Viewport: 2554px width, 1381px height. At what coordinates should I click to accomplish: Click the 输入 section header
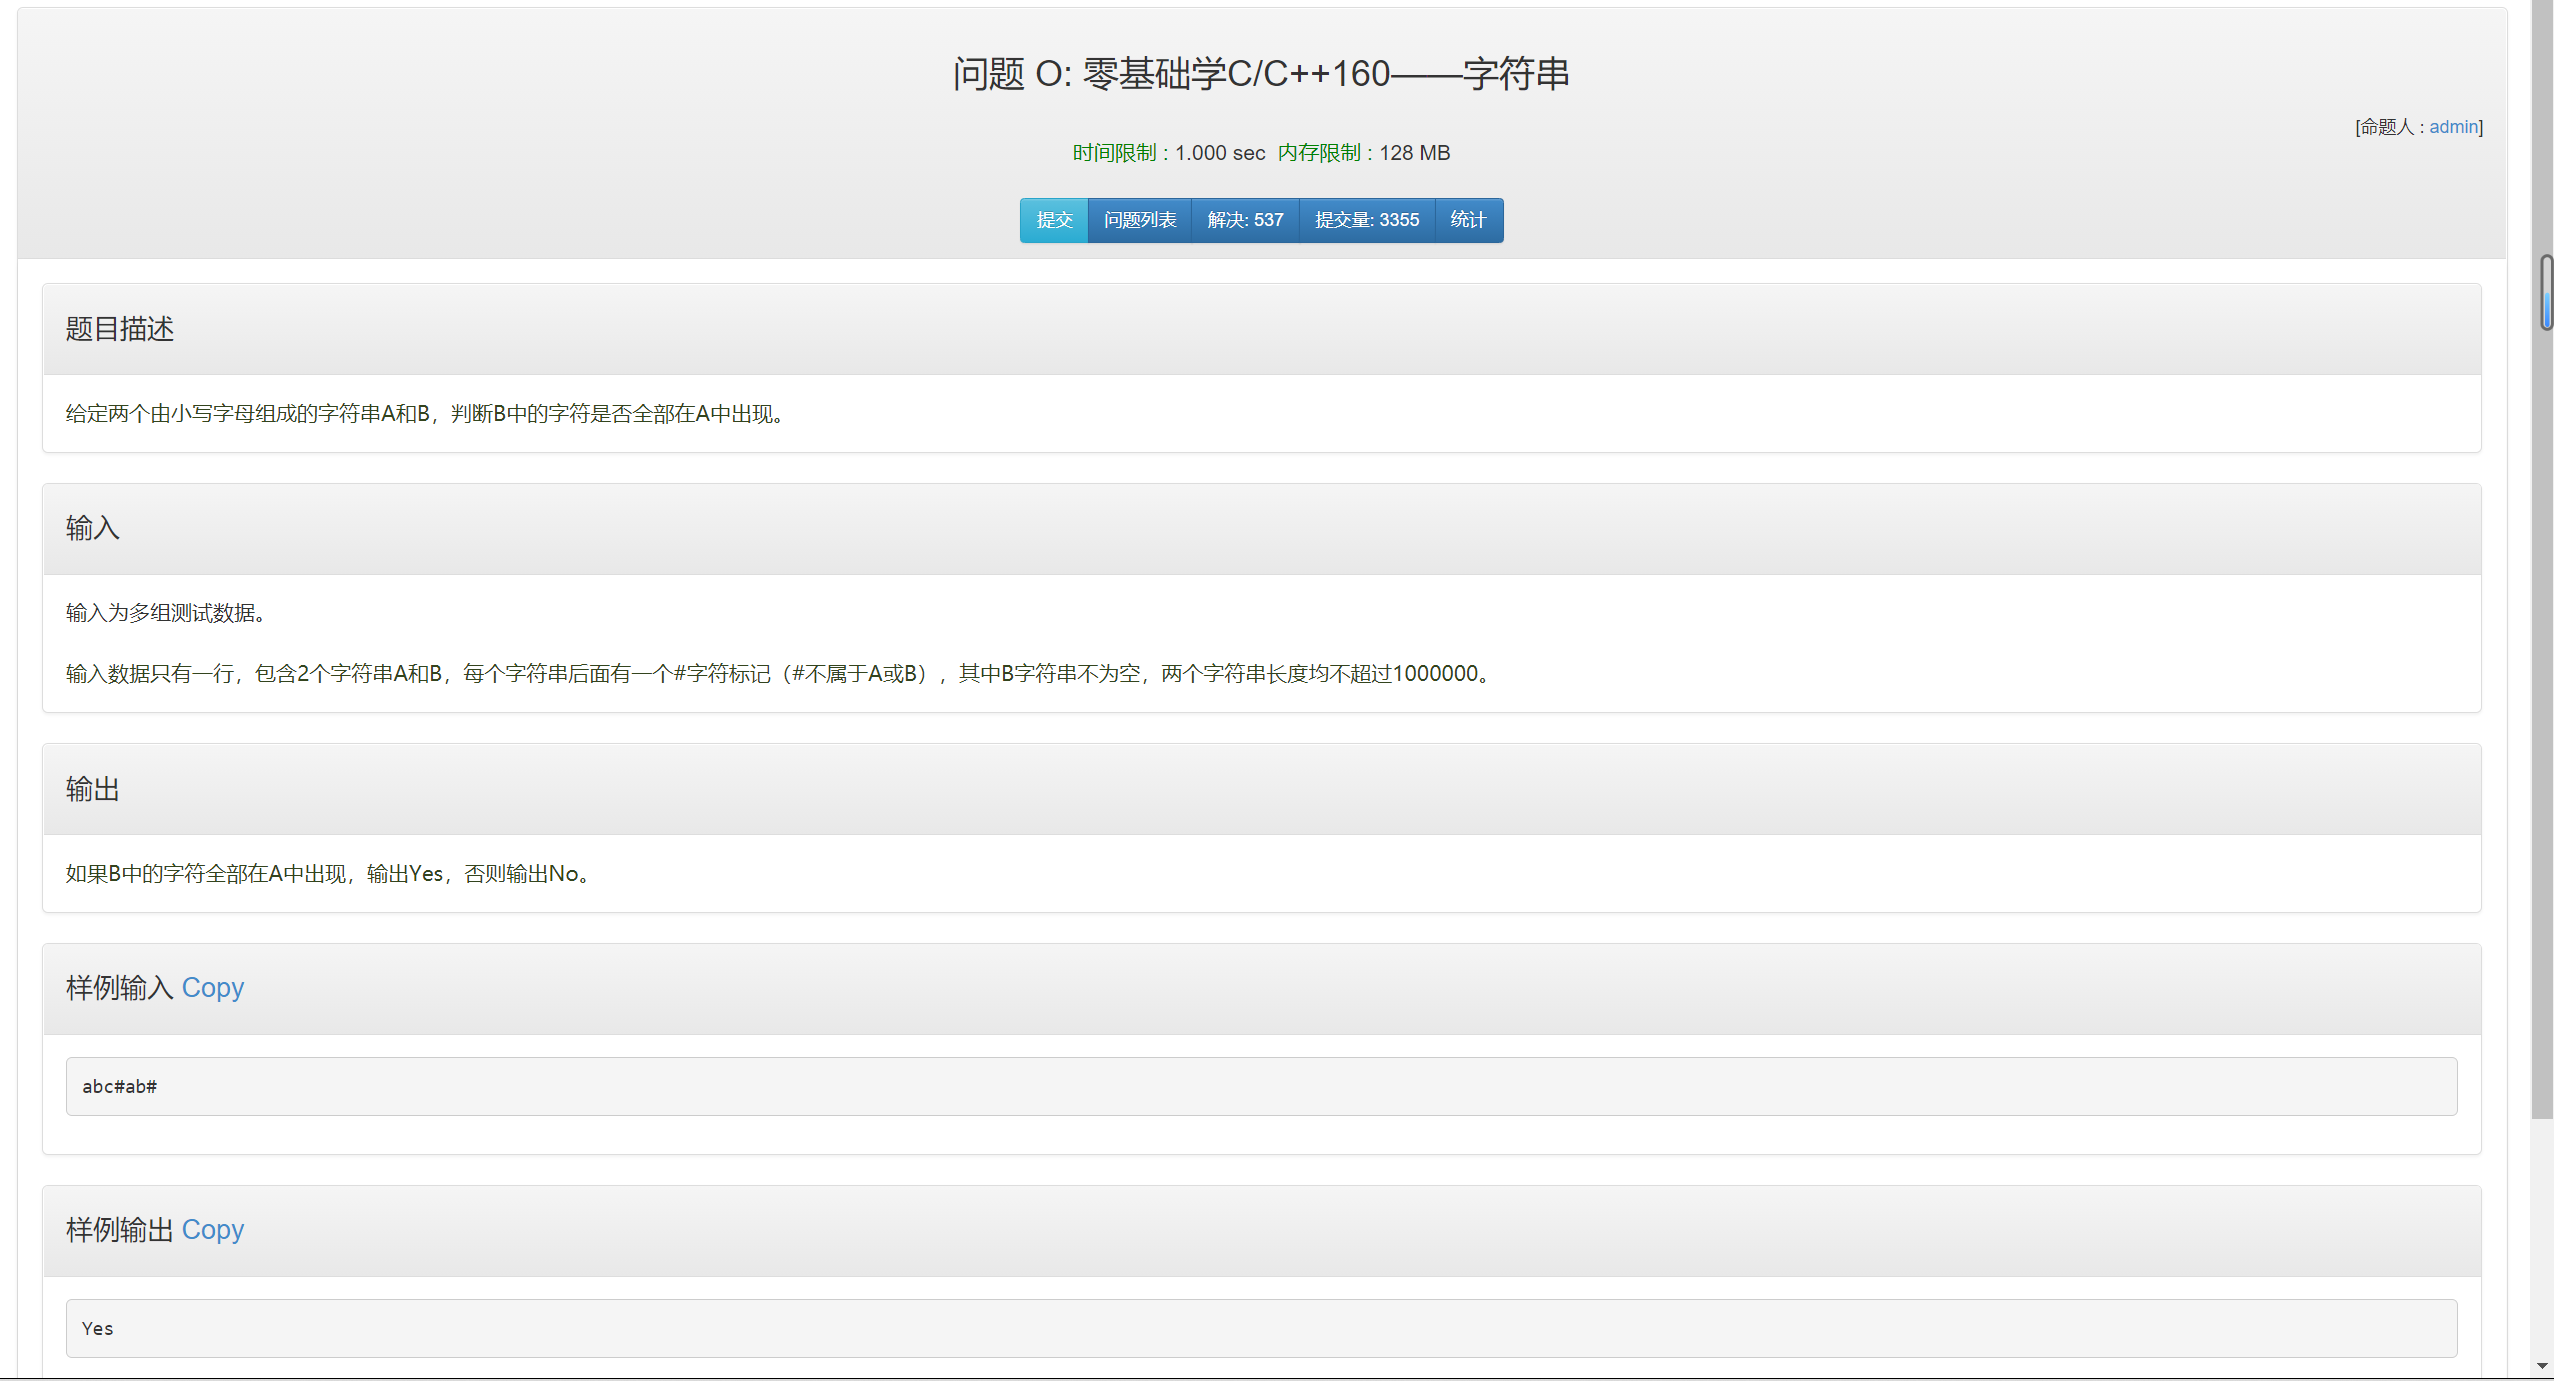tap(93, 528)
